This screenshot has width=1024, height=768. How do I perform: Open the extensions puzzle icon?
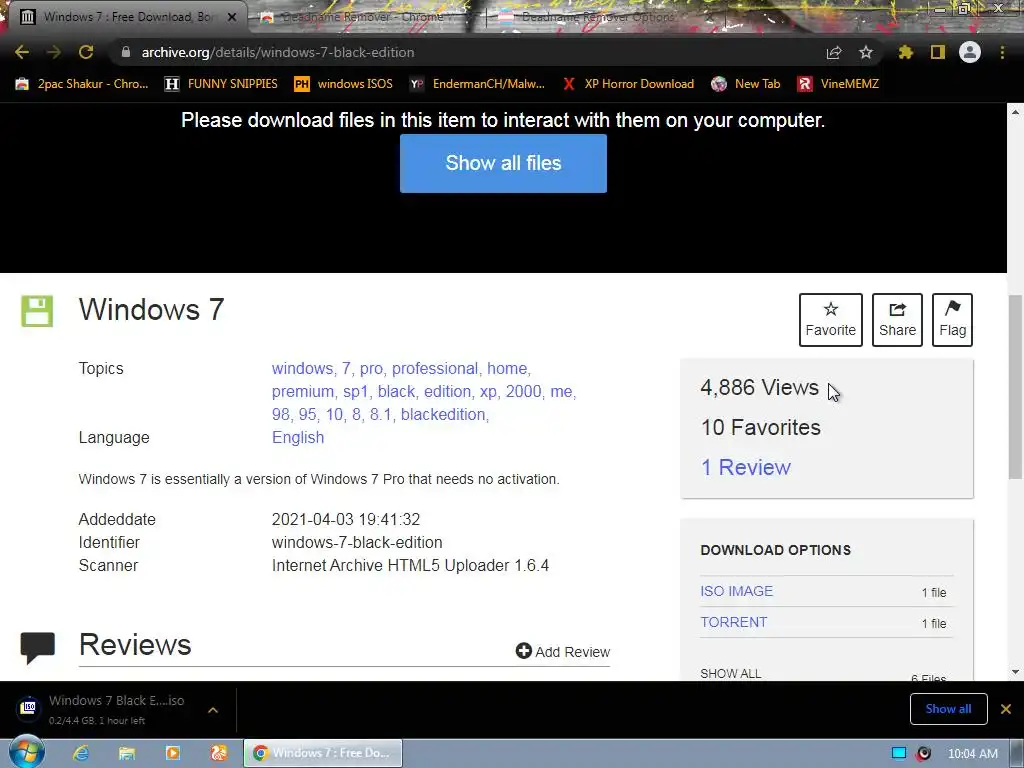pyautogui.click(x=906, y=52)
